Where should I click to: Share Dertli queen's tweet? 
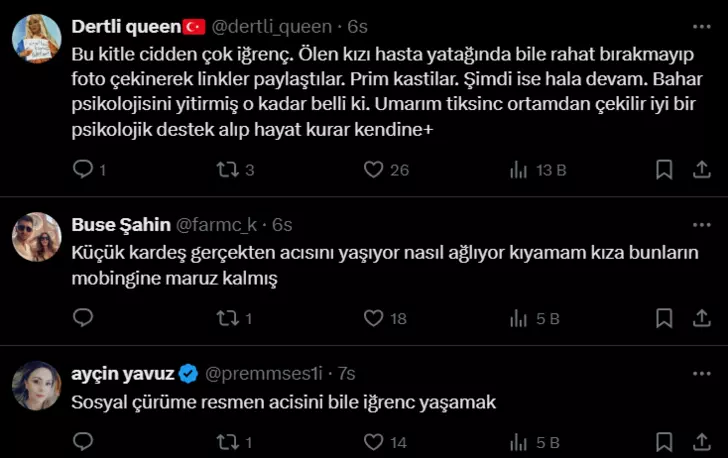702,170
